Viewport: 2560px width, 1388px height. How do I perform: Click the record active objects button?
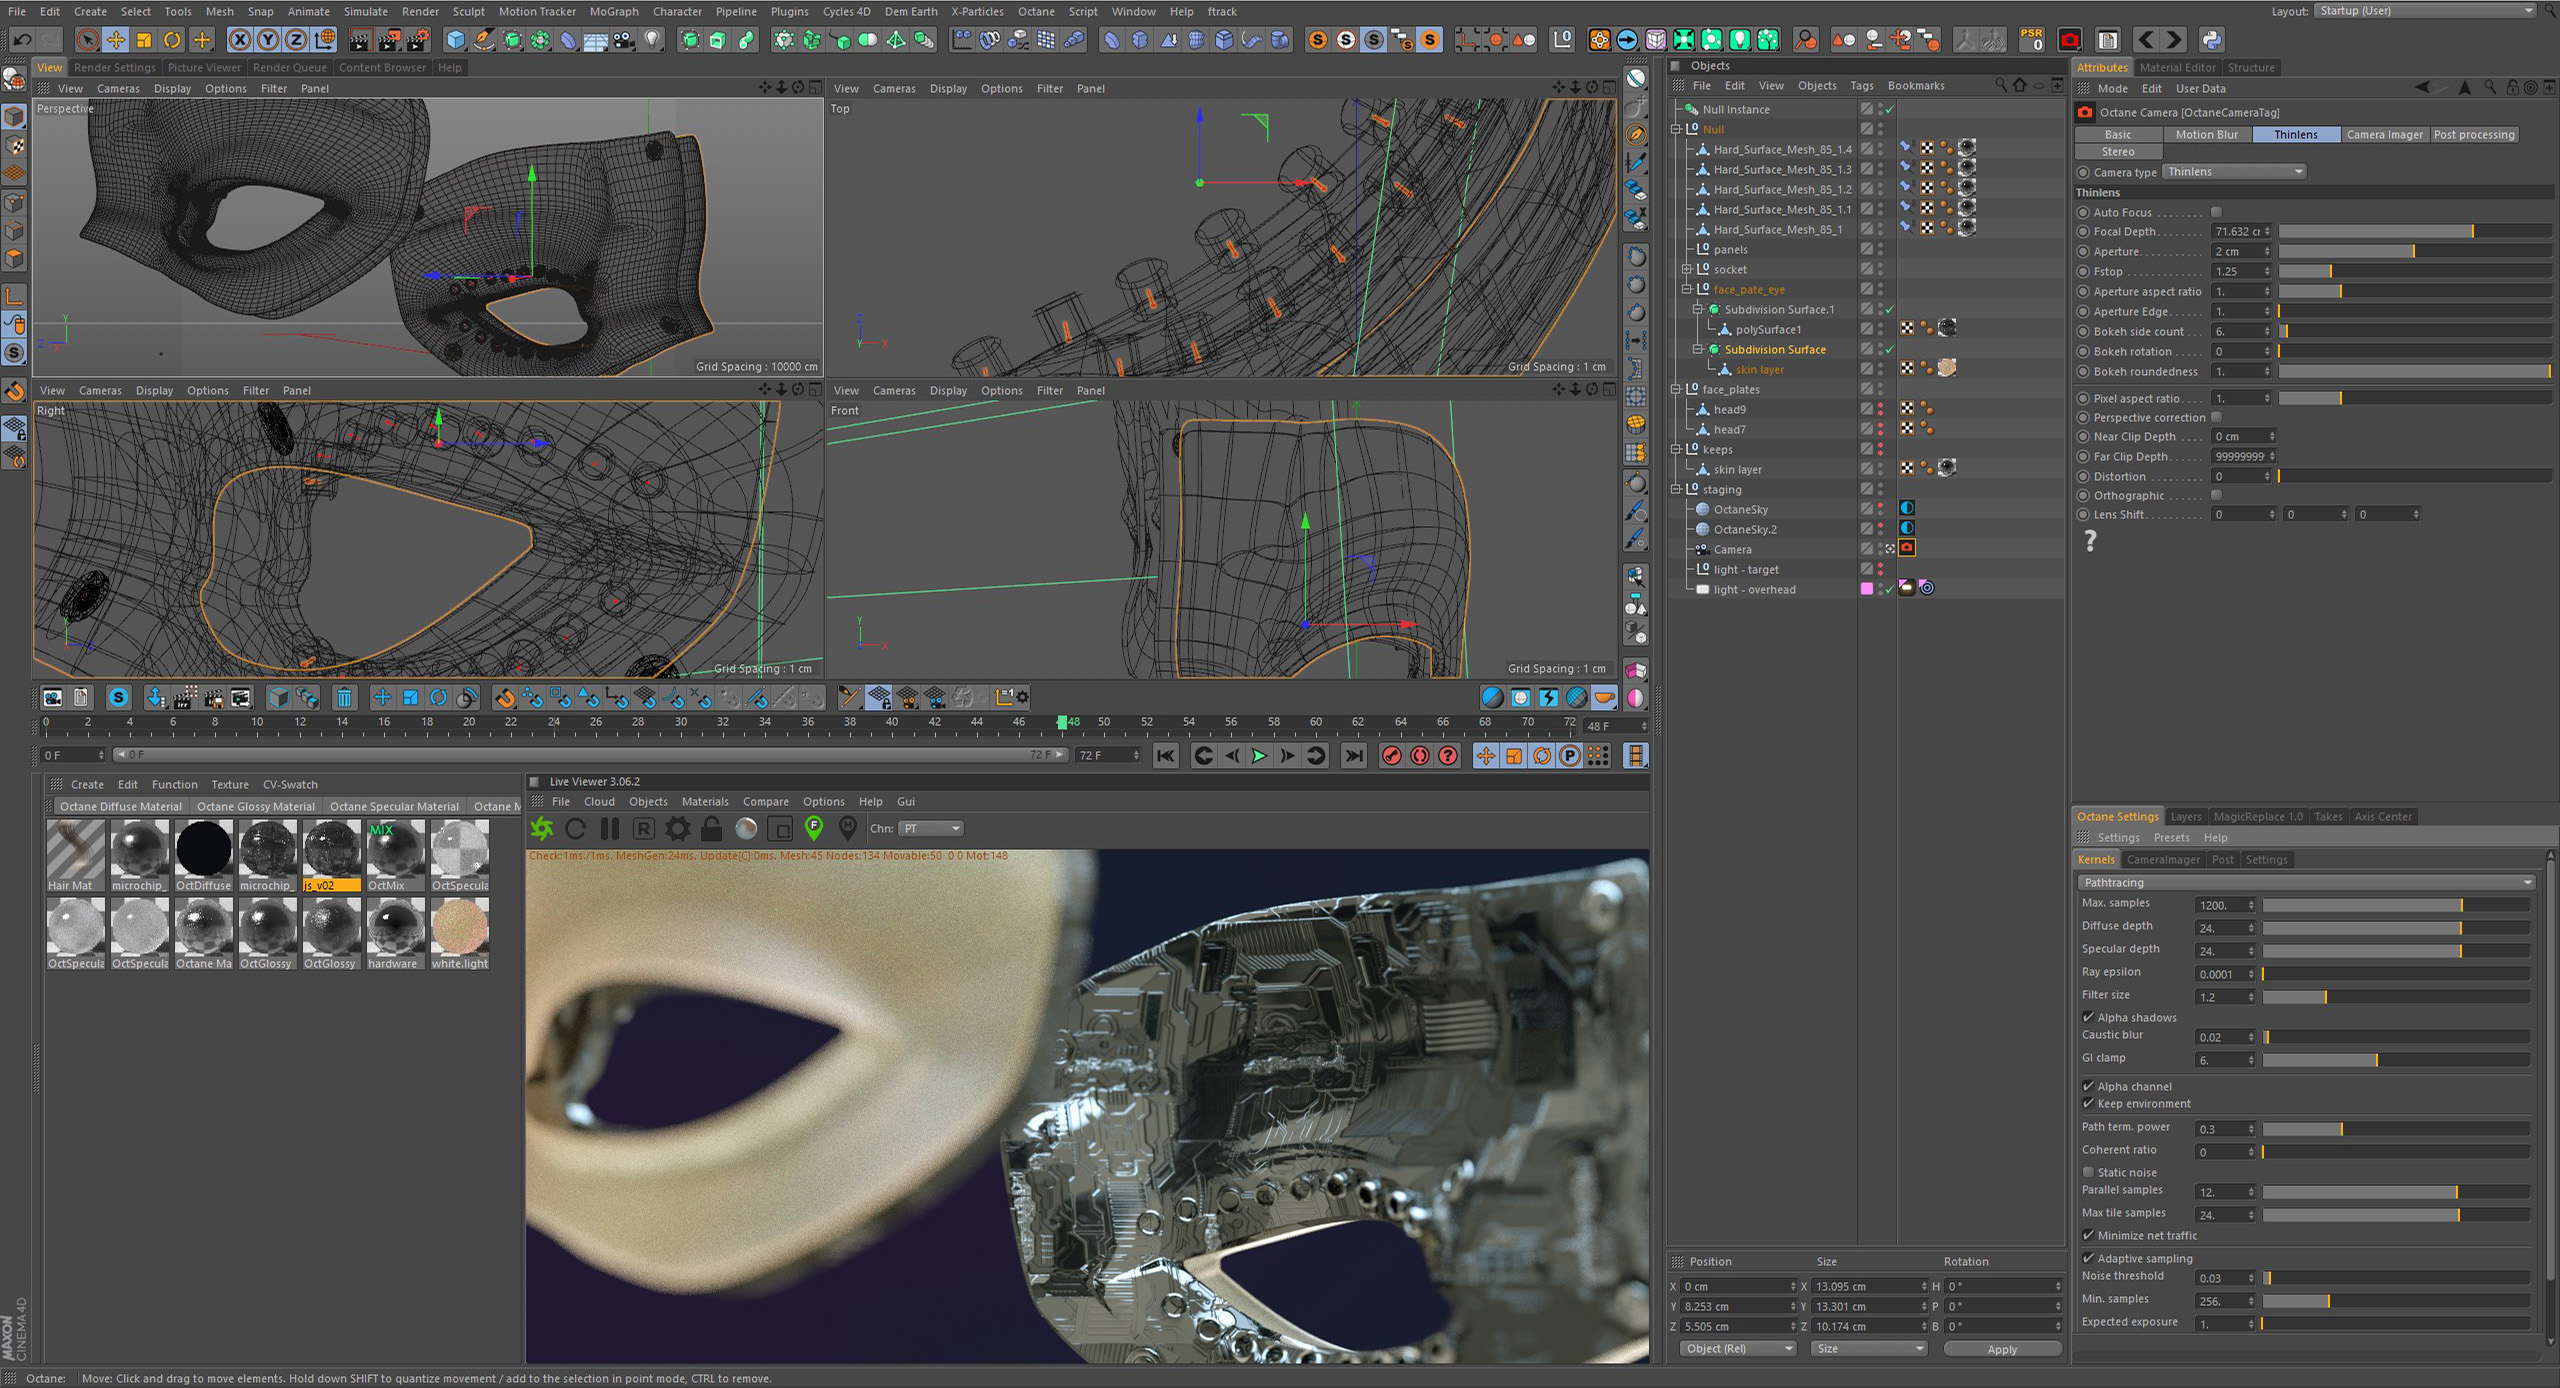[1391, 756]
